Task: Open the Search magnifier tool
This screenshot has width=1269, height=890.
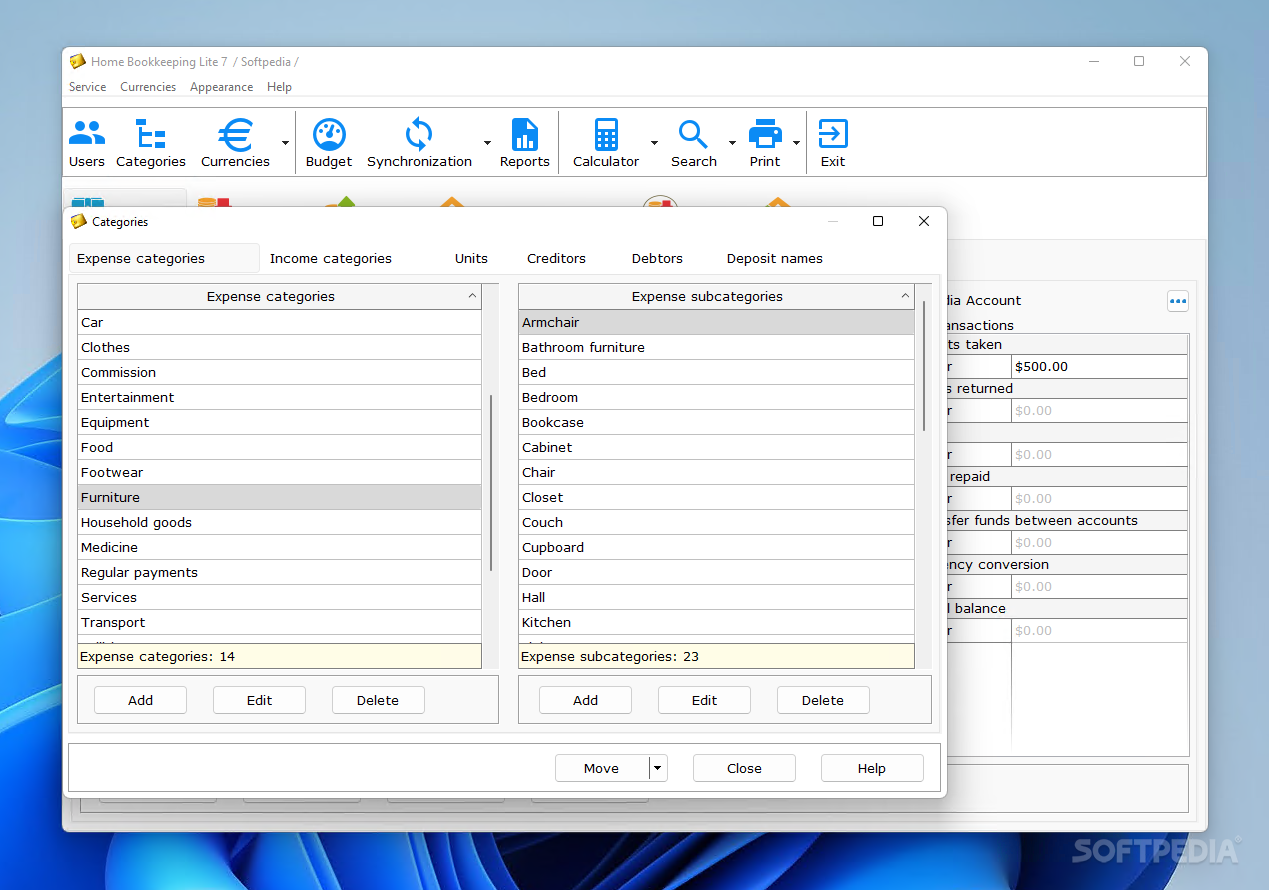Action: (x=694, y=143)
